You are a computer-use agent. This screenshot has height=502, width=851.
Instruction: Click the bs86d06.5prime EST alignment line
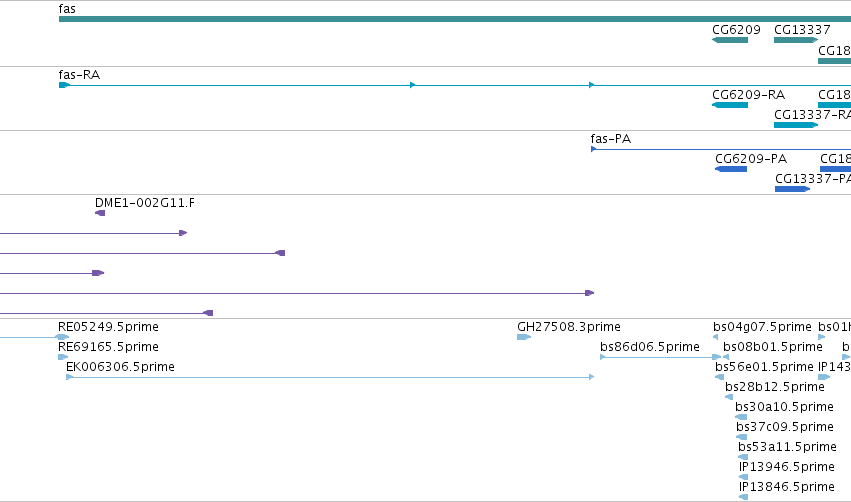tap(661, 357)
